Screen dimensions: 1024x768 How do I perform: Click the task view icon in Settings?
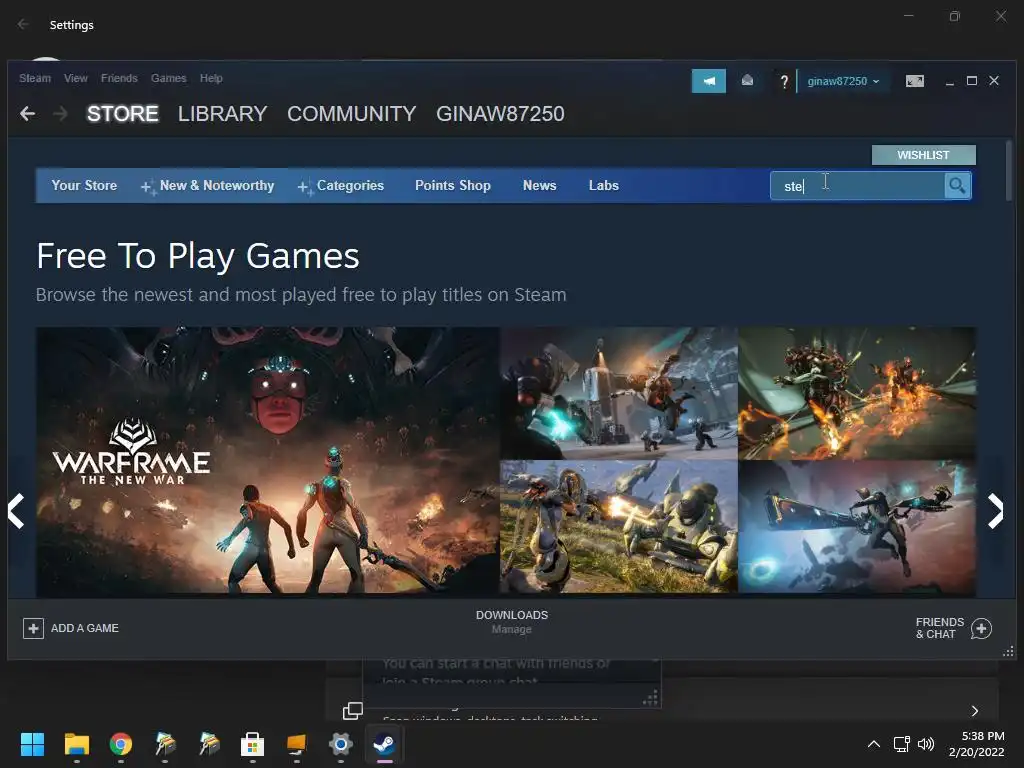pos(353,711)
